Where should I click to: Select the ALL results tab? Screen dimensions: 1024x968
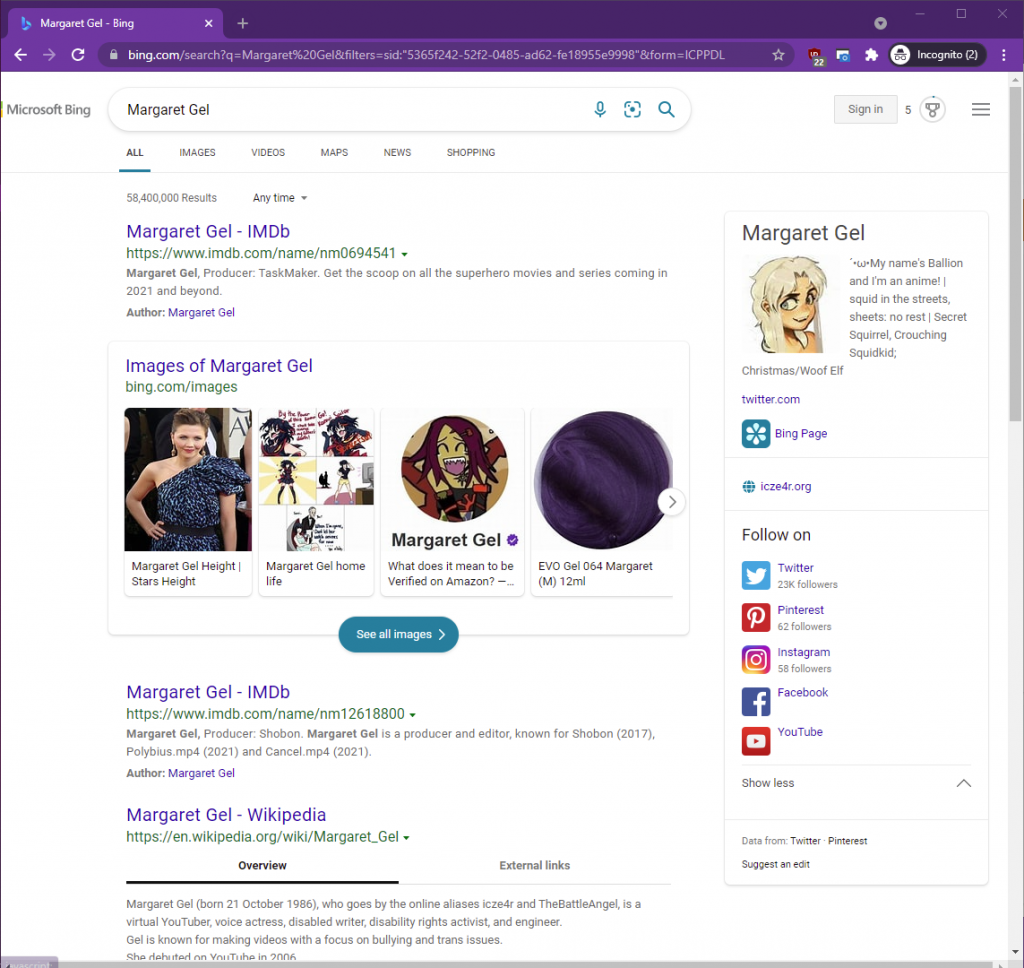pos(135,152)
